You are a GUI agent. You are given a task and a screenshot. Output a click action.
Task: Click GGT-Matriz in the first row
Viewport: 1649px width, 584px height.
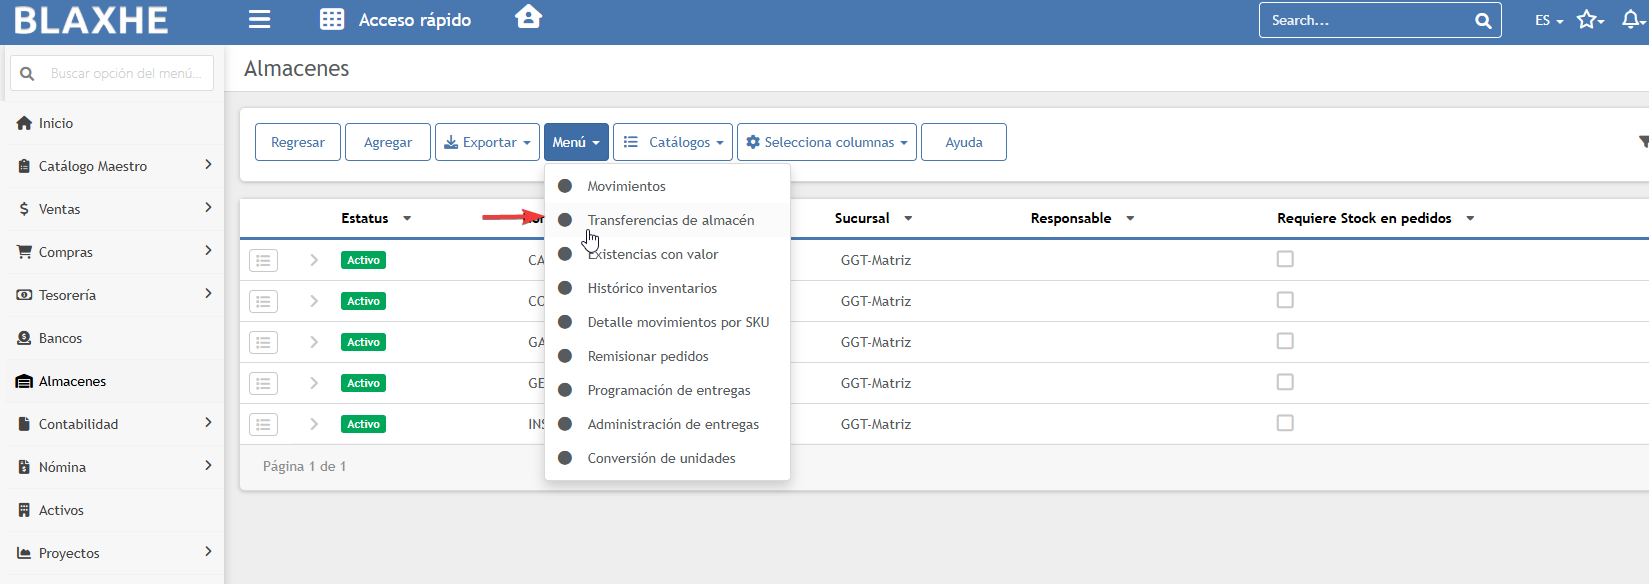coord(876,260)
